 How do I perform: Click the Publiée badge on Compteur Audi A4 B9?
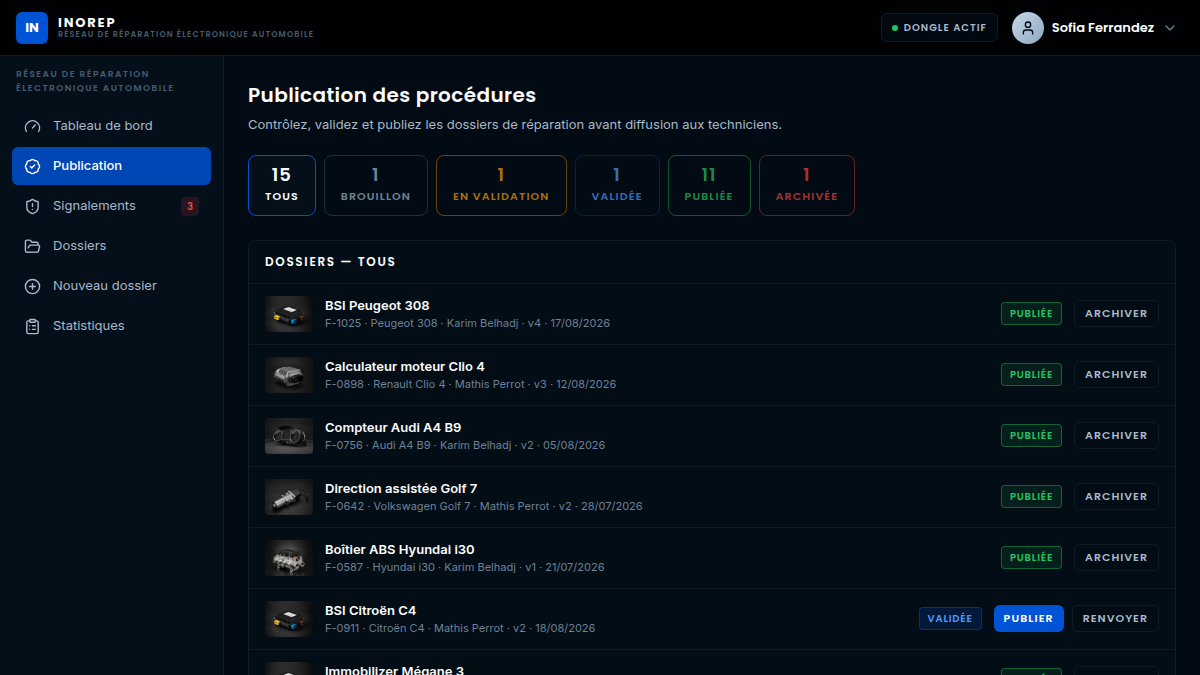click(x=1031, y=436)
